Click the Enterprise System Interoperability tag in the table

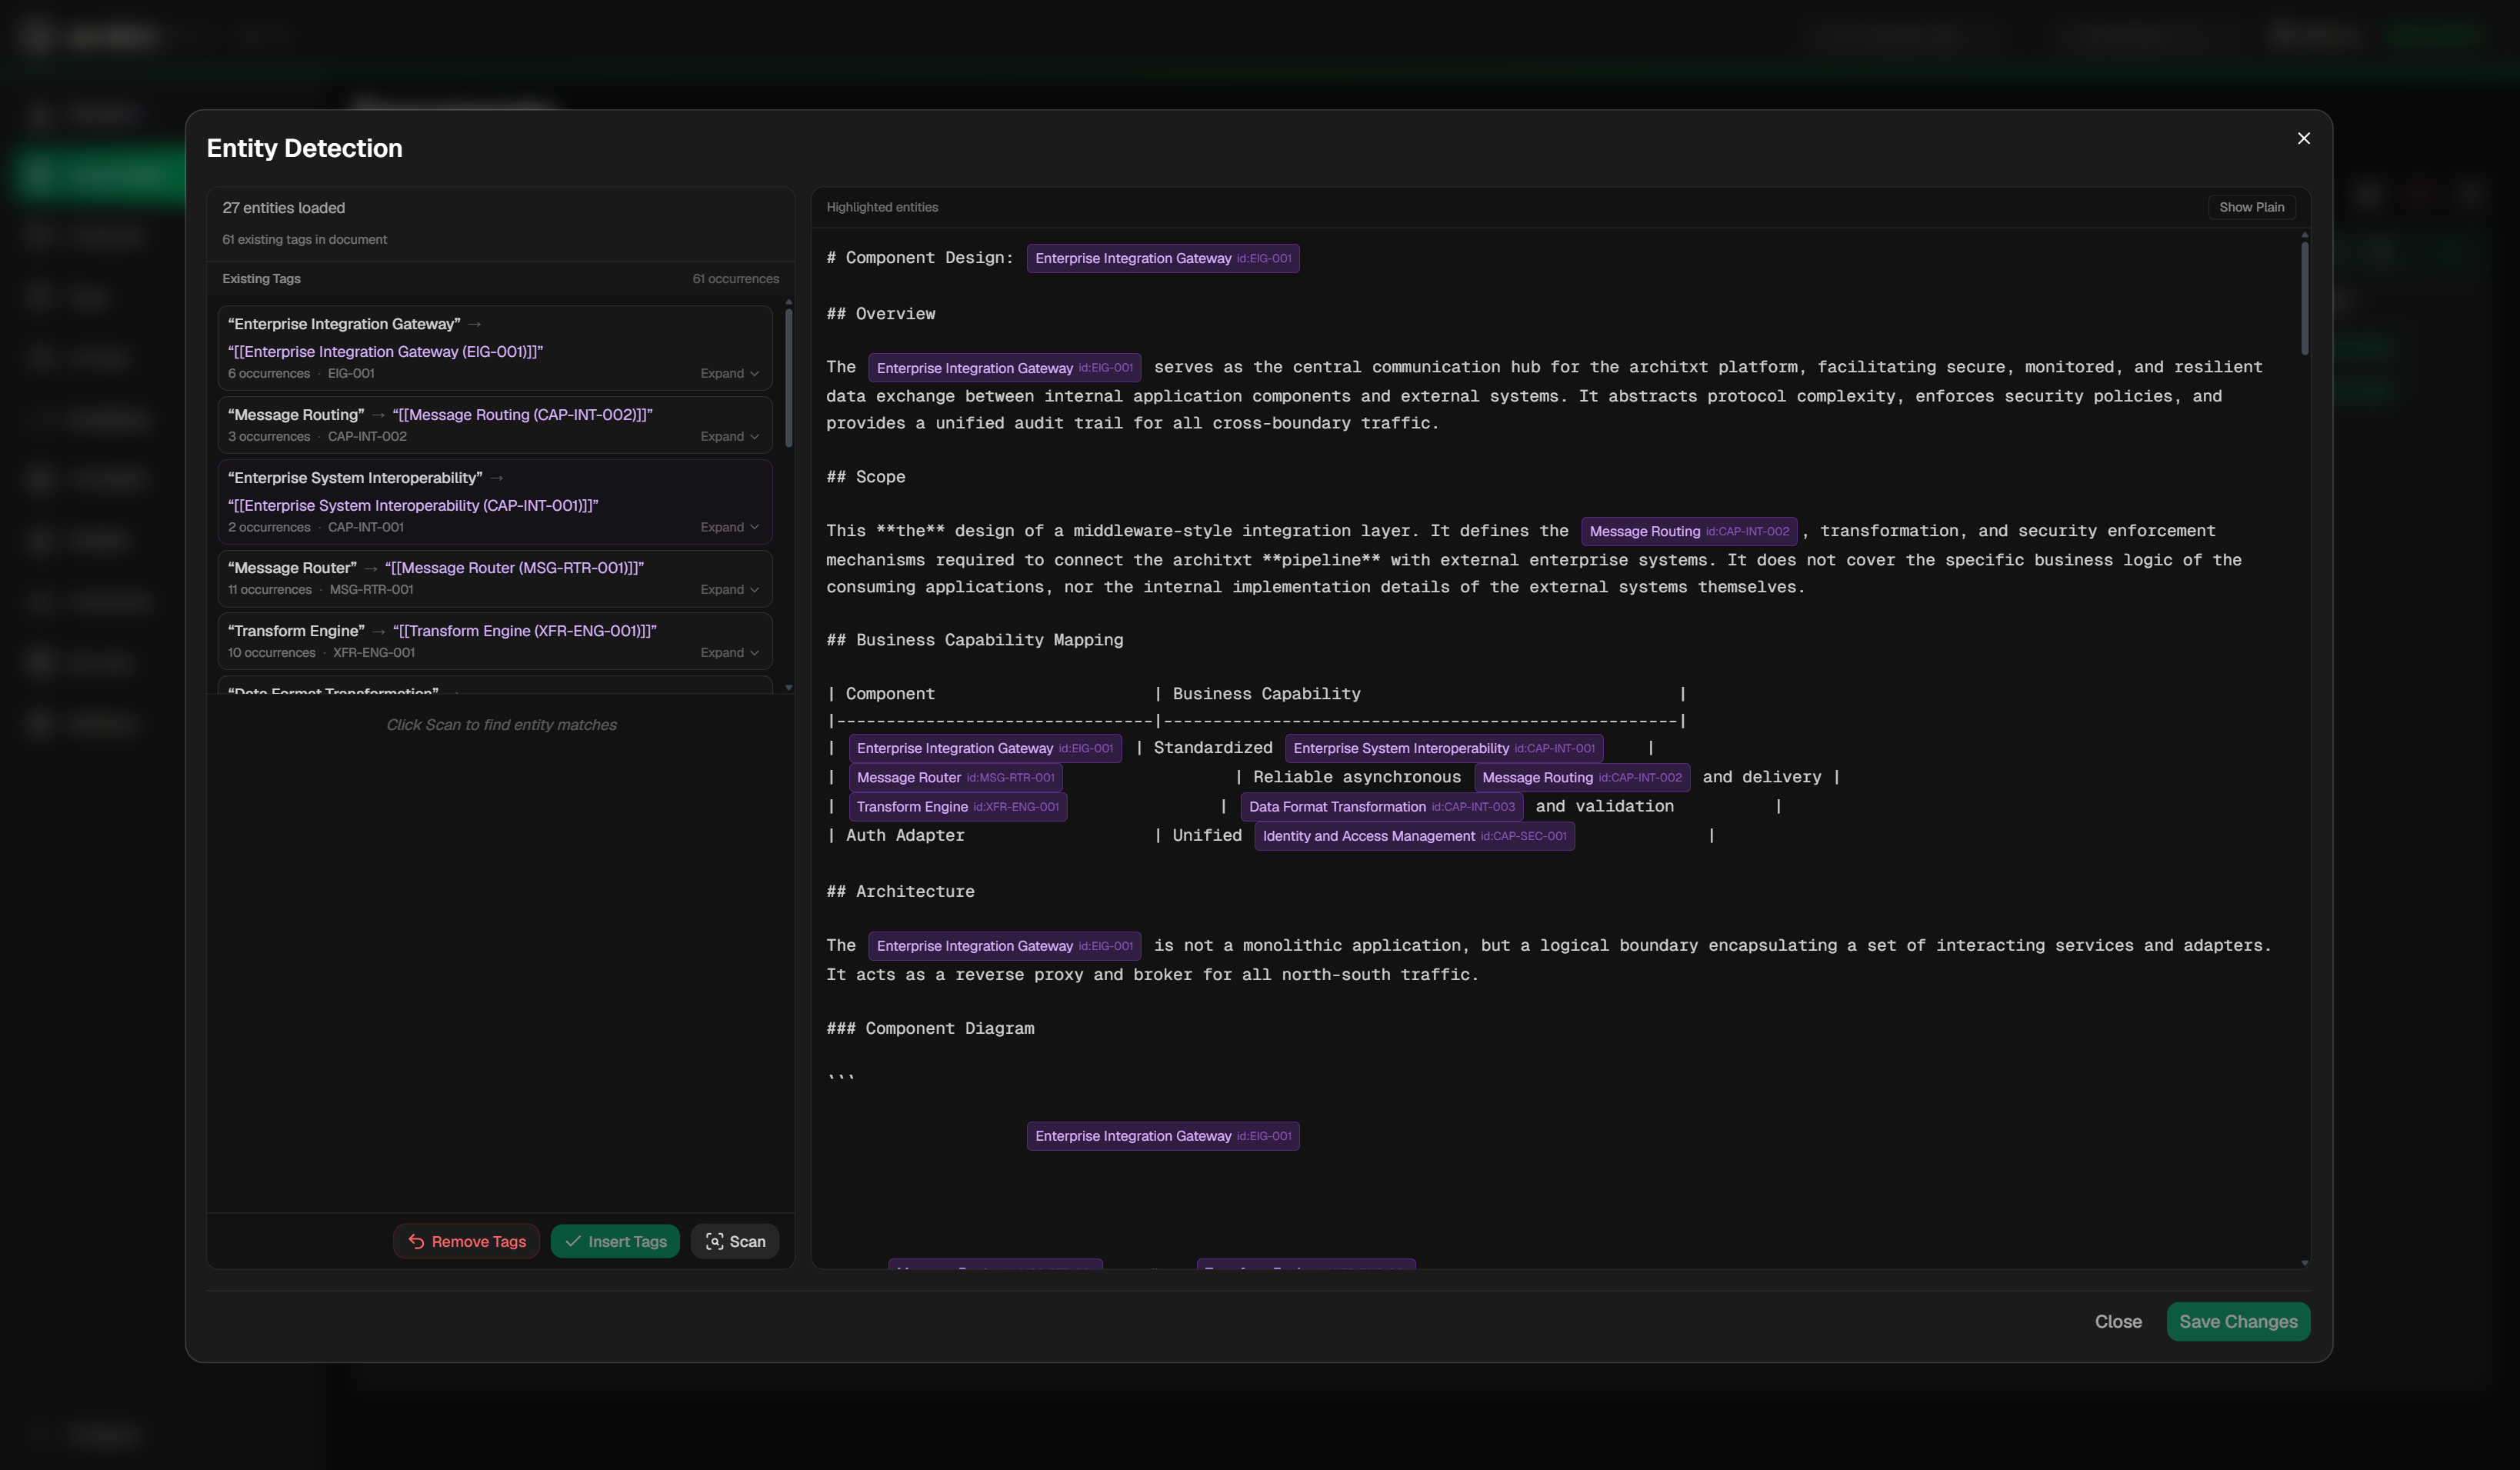tap(1444, 748)
